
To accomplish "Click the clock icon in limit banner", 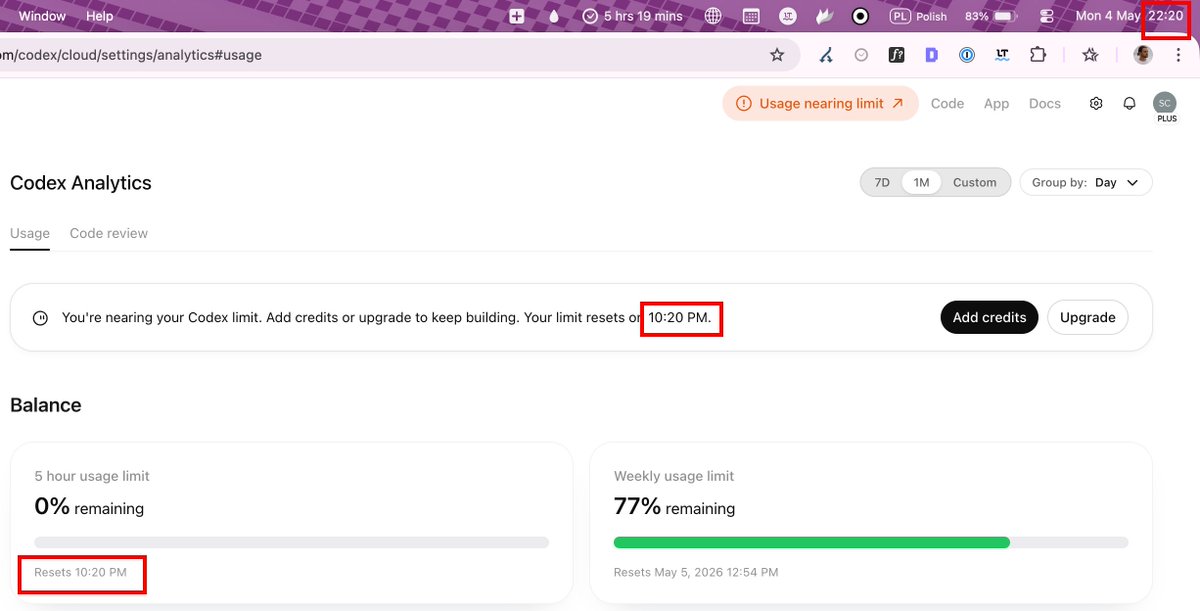I will point(40,318).
